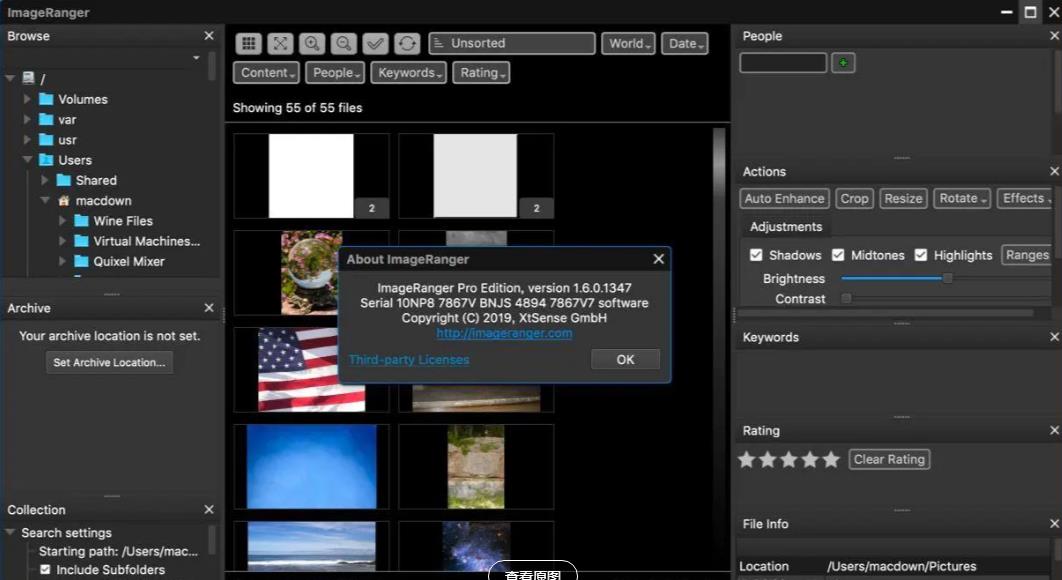Zoom in on thumbnails
Screen dimensions: 1062x580
point(312,43)
